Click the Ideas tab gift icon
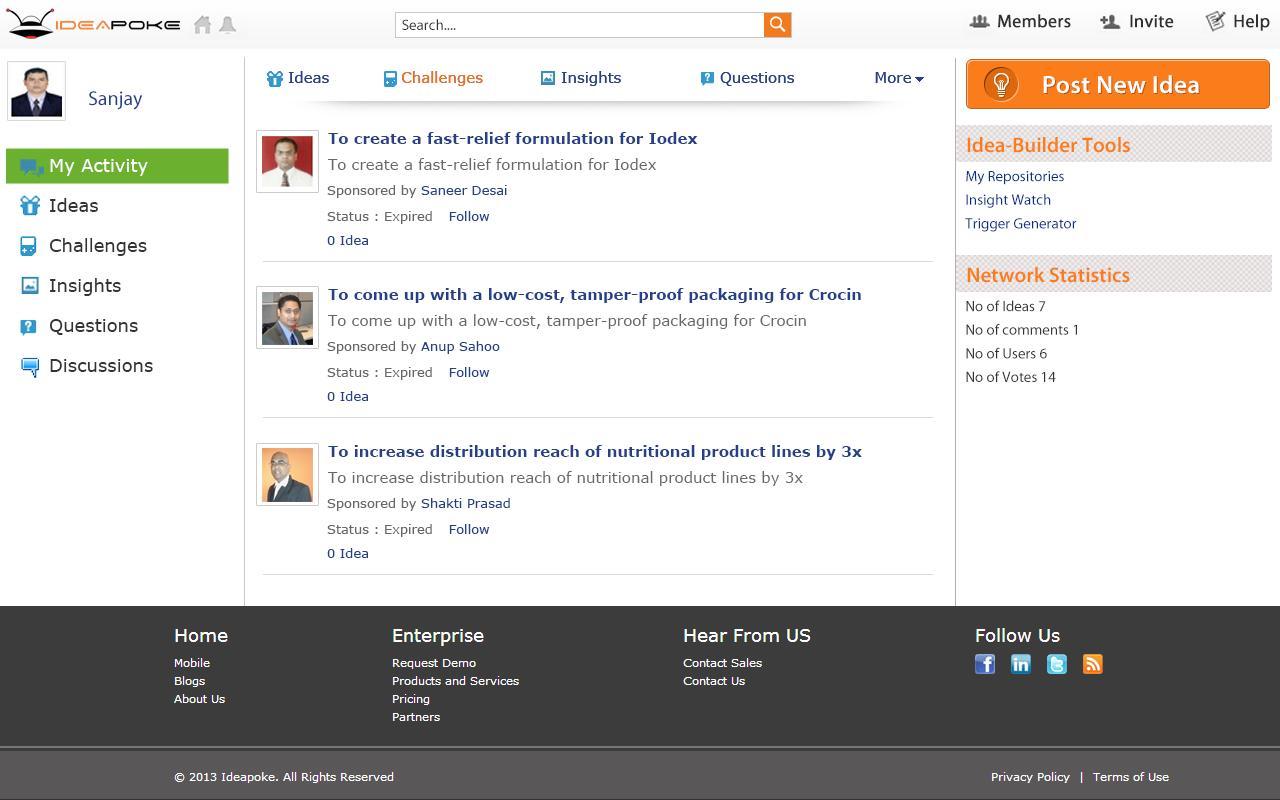Screen dimensions: 1280x800 (x=275, y=78)
